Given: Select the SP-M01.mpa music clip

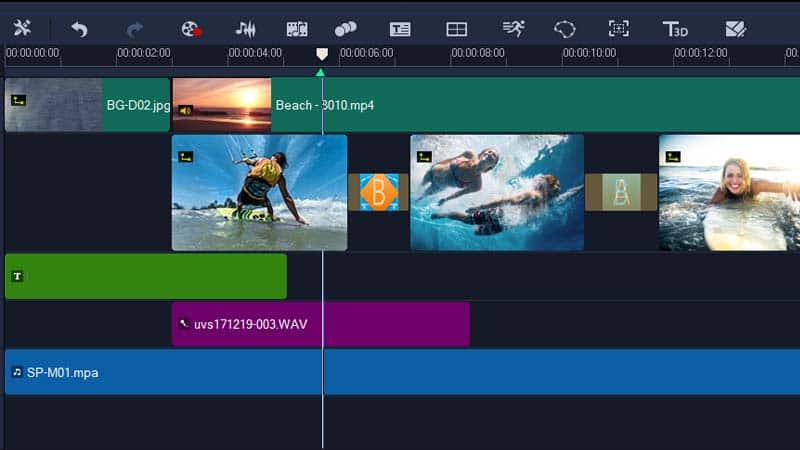Looking at the screenshot, I should pos(400,372).
